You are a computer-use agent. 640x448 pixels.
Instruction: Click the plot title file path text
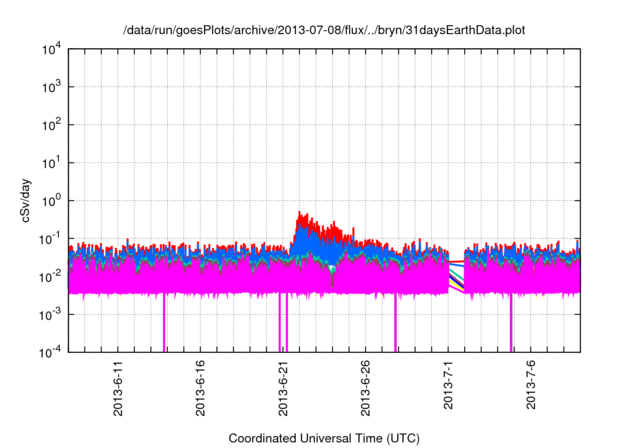(x=324, y=31)
